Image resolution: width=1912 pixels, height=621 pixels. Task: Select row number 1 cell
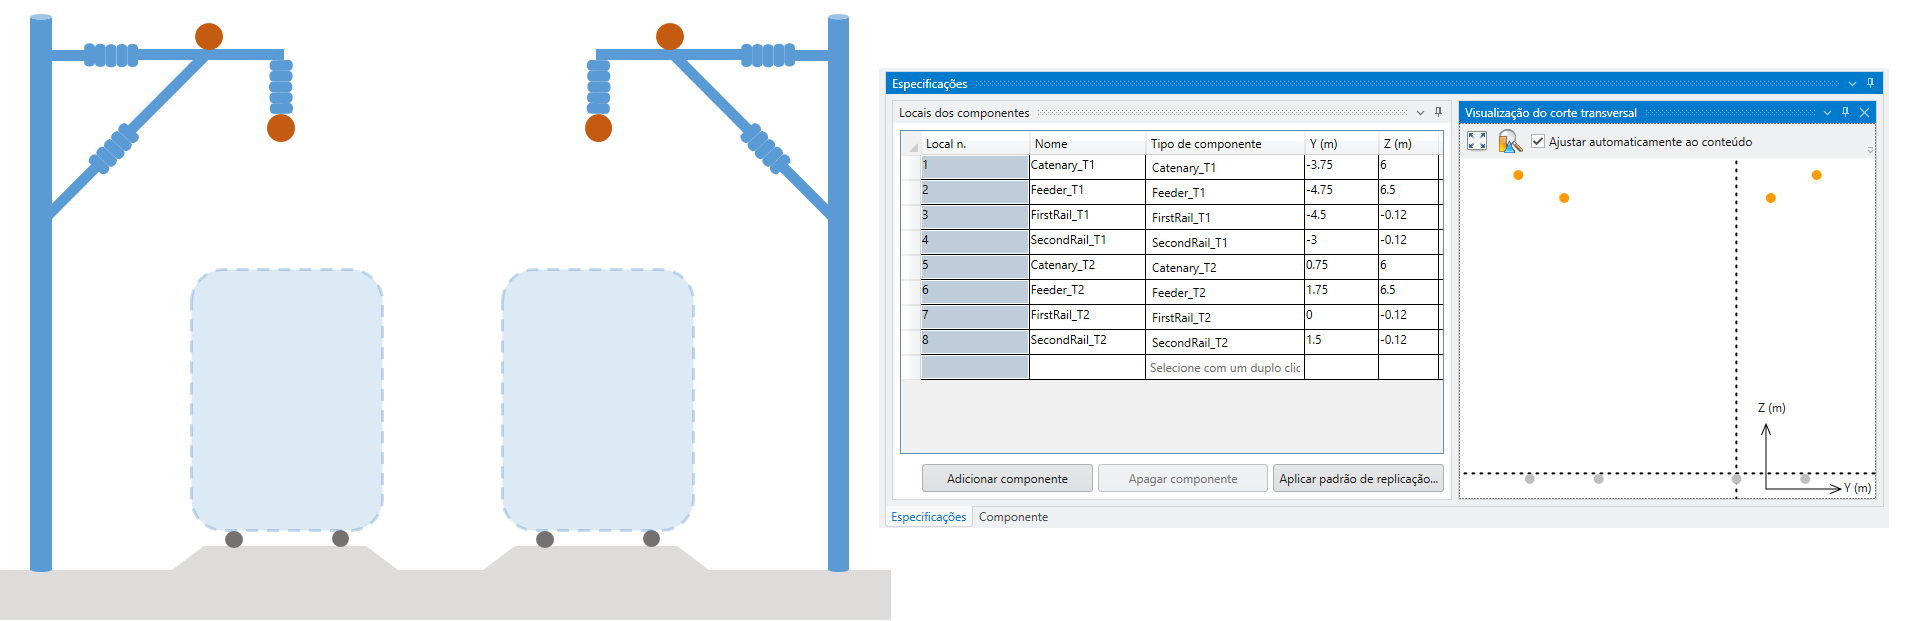975,167
